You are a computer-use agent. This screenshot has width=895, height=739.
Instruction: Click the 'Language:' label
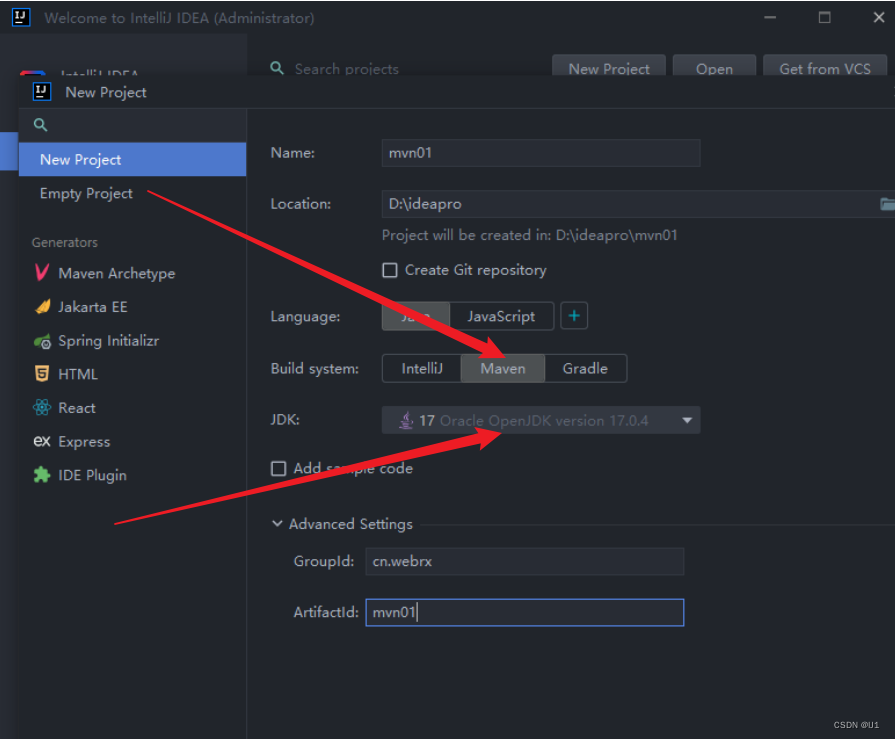click(x=305, y=317)
